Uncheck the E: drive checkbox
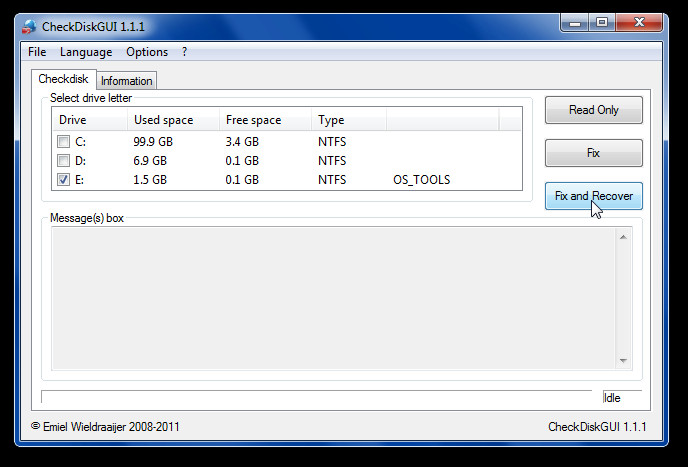 [63, 180]
